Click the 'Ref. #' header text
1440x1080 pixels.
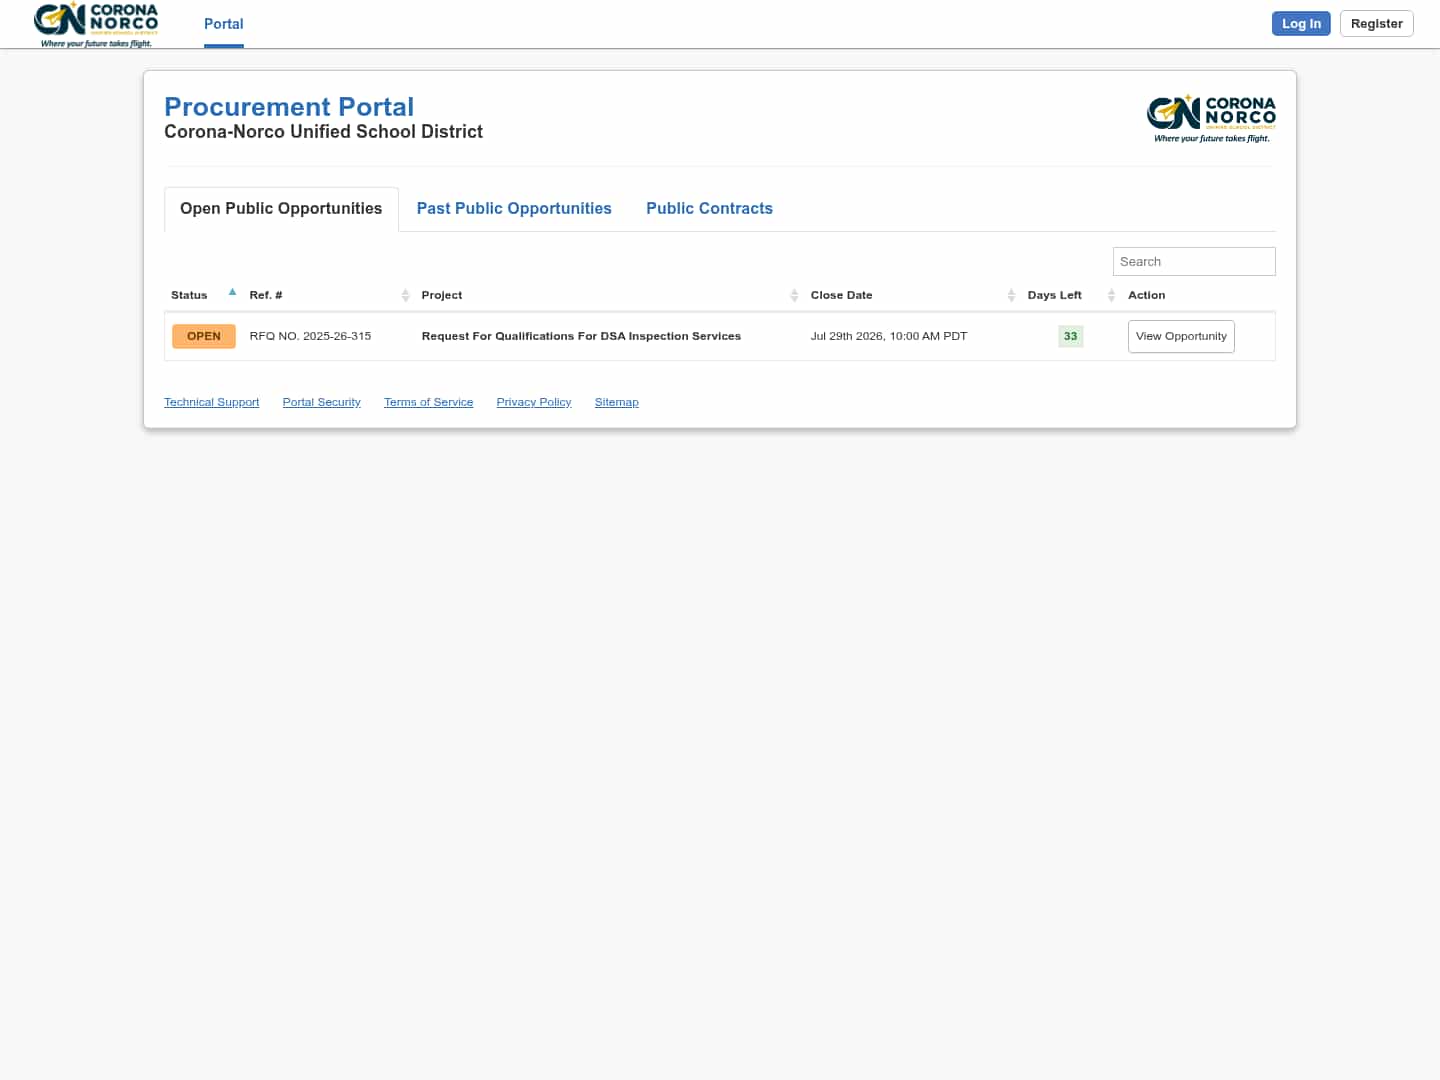point(266,295)
